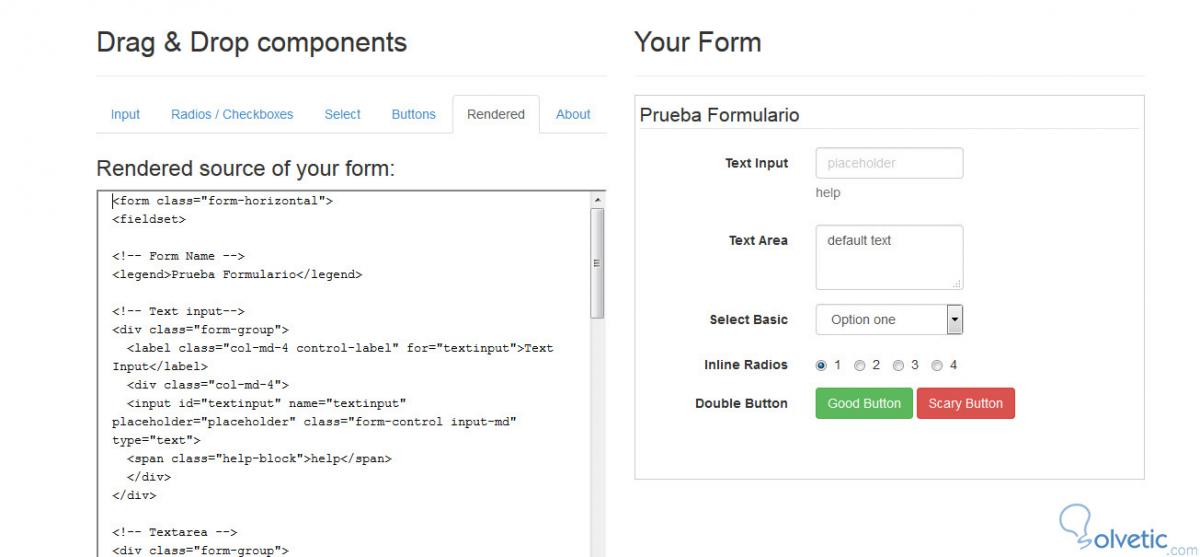The height and width of the screenshot is (557, 1200).
Task: Click the source code scrollbar thumb
Action: pyautogui.click(x=598, y=262)
